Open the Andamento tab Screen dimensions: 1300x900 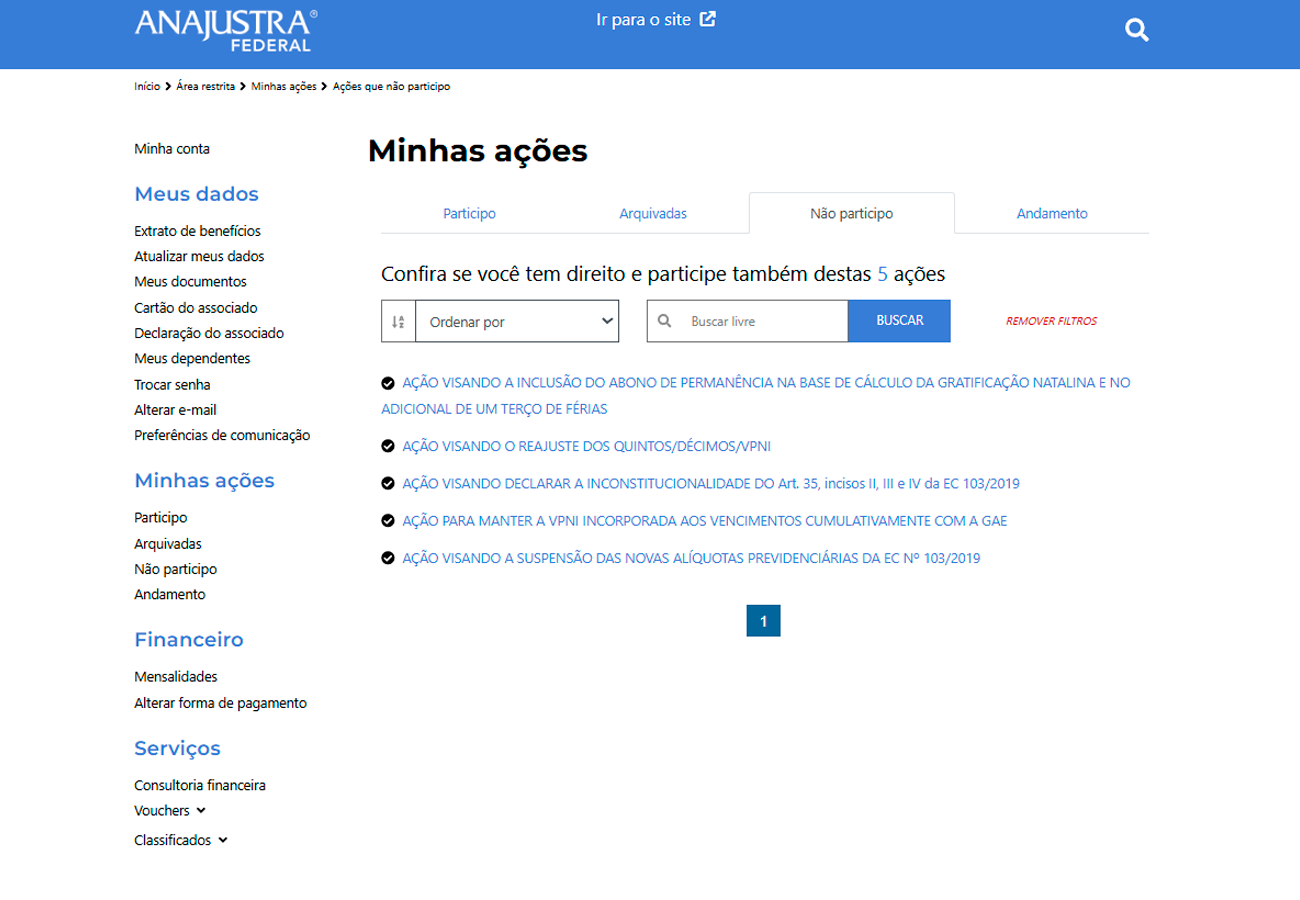point(1052,213)
